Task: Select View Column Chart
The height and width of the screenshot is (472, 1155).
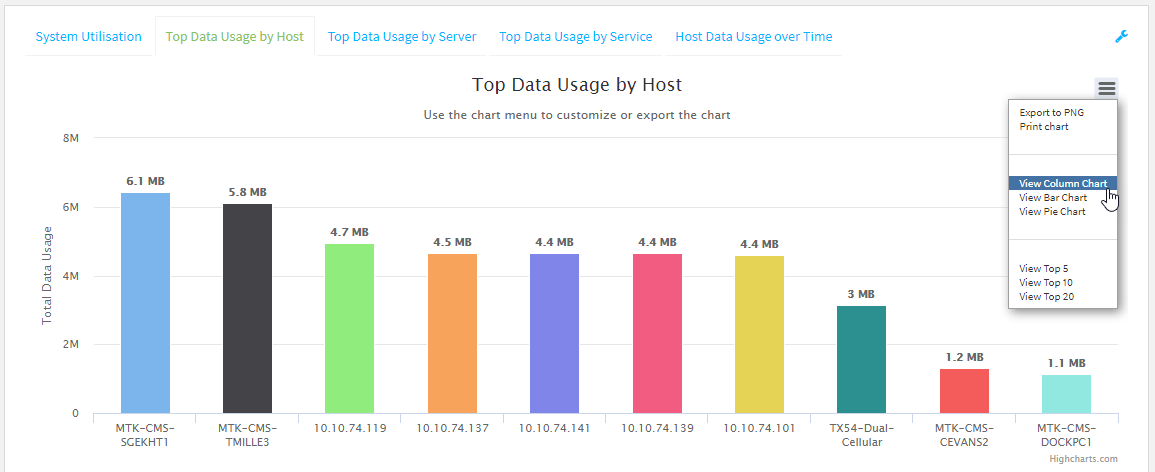Action: (x=1062, y=183)
